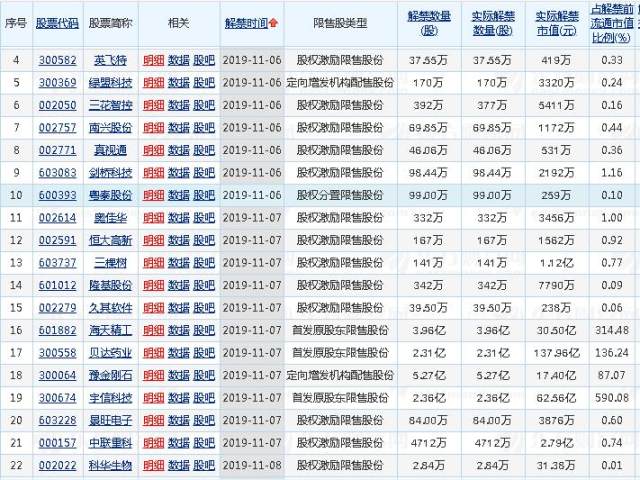Open stock name 隆基股份
The height and width of the screenshot is (480, 640).
click(x=111, y=285)
